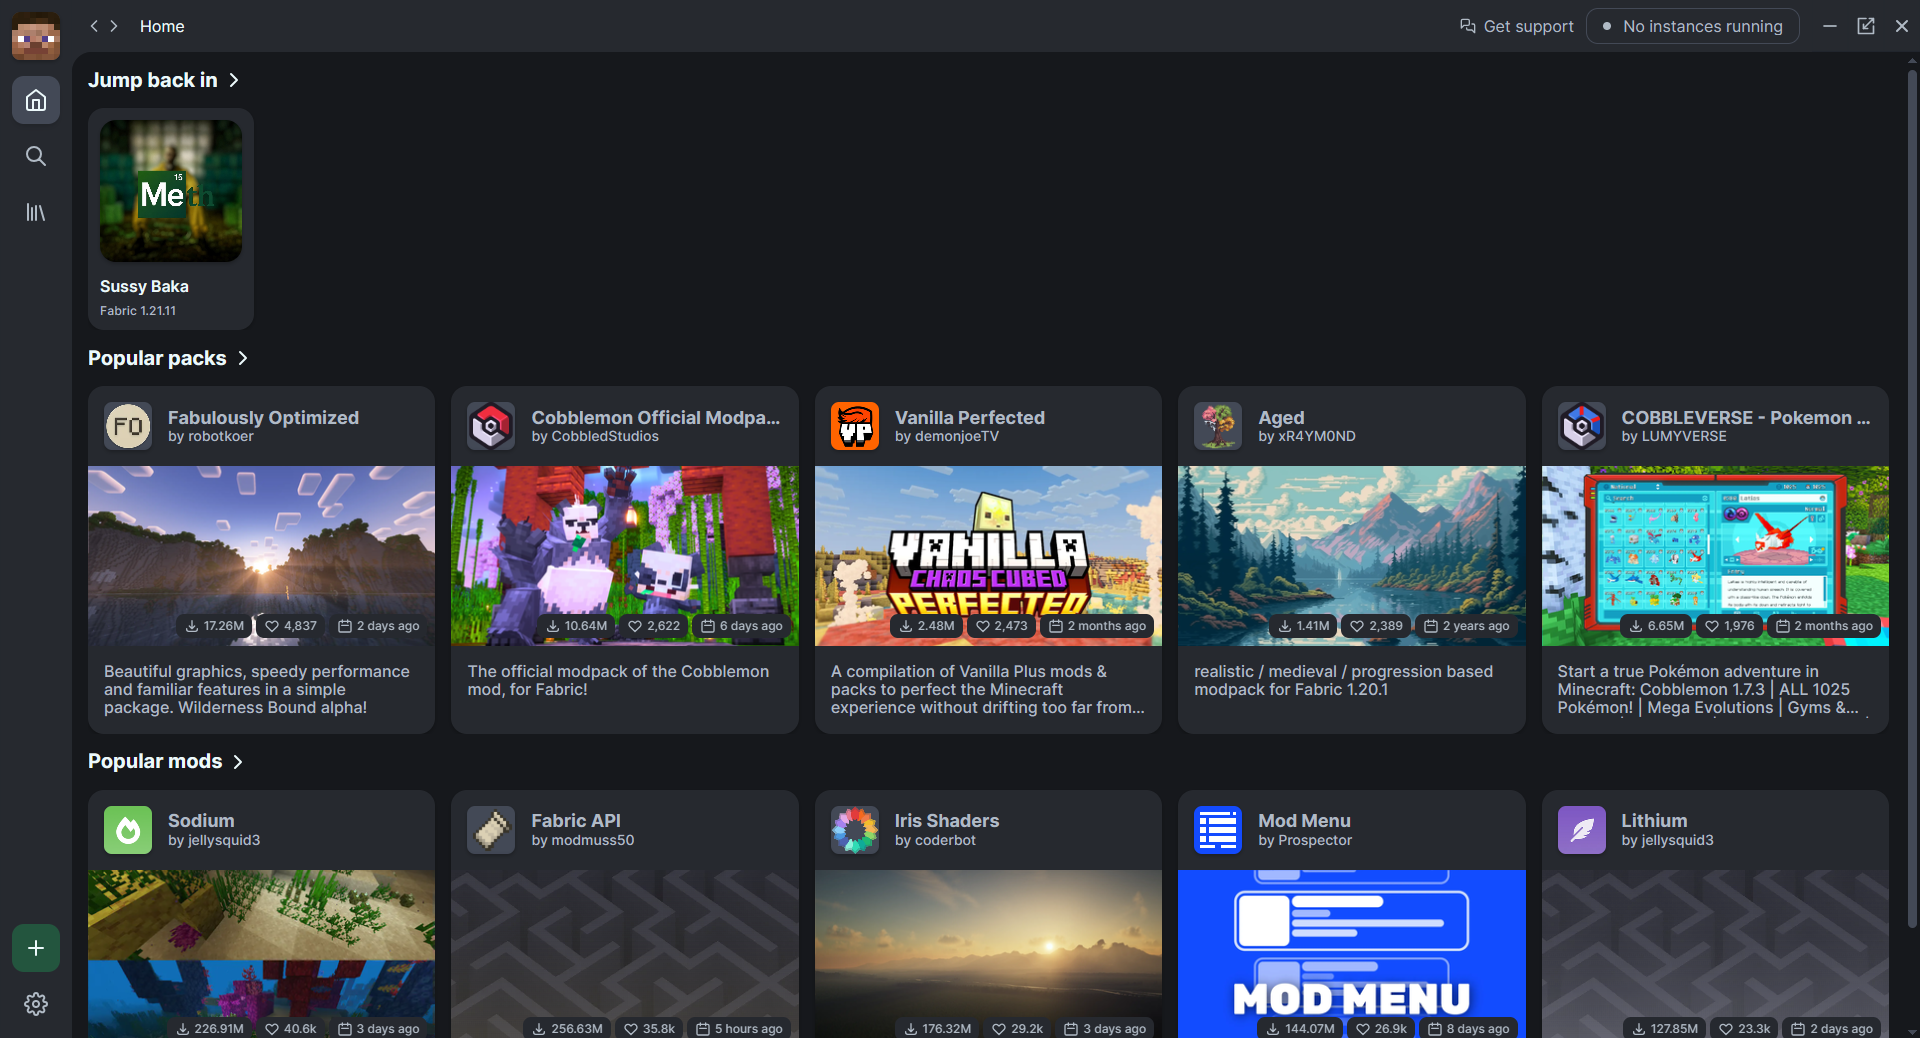Click the Mod Menu list icon

click(x=1218, y=830)
